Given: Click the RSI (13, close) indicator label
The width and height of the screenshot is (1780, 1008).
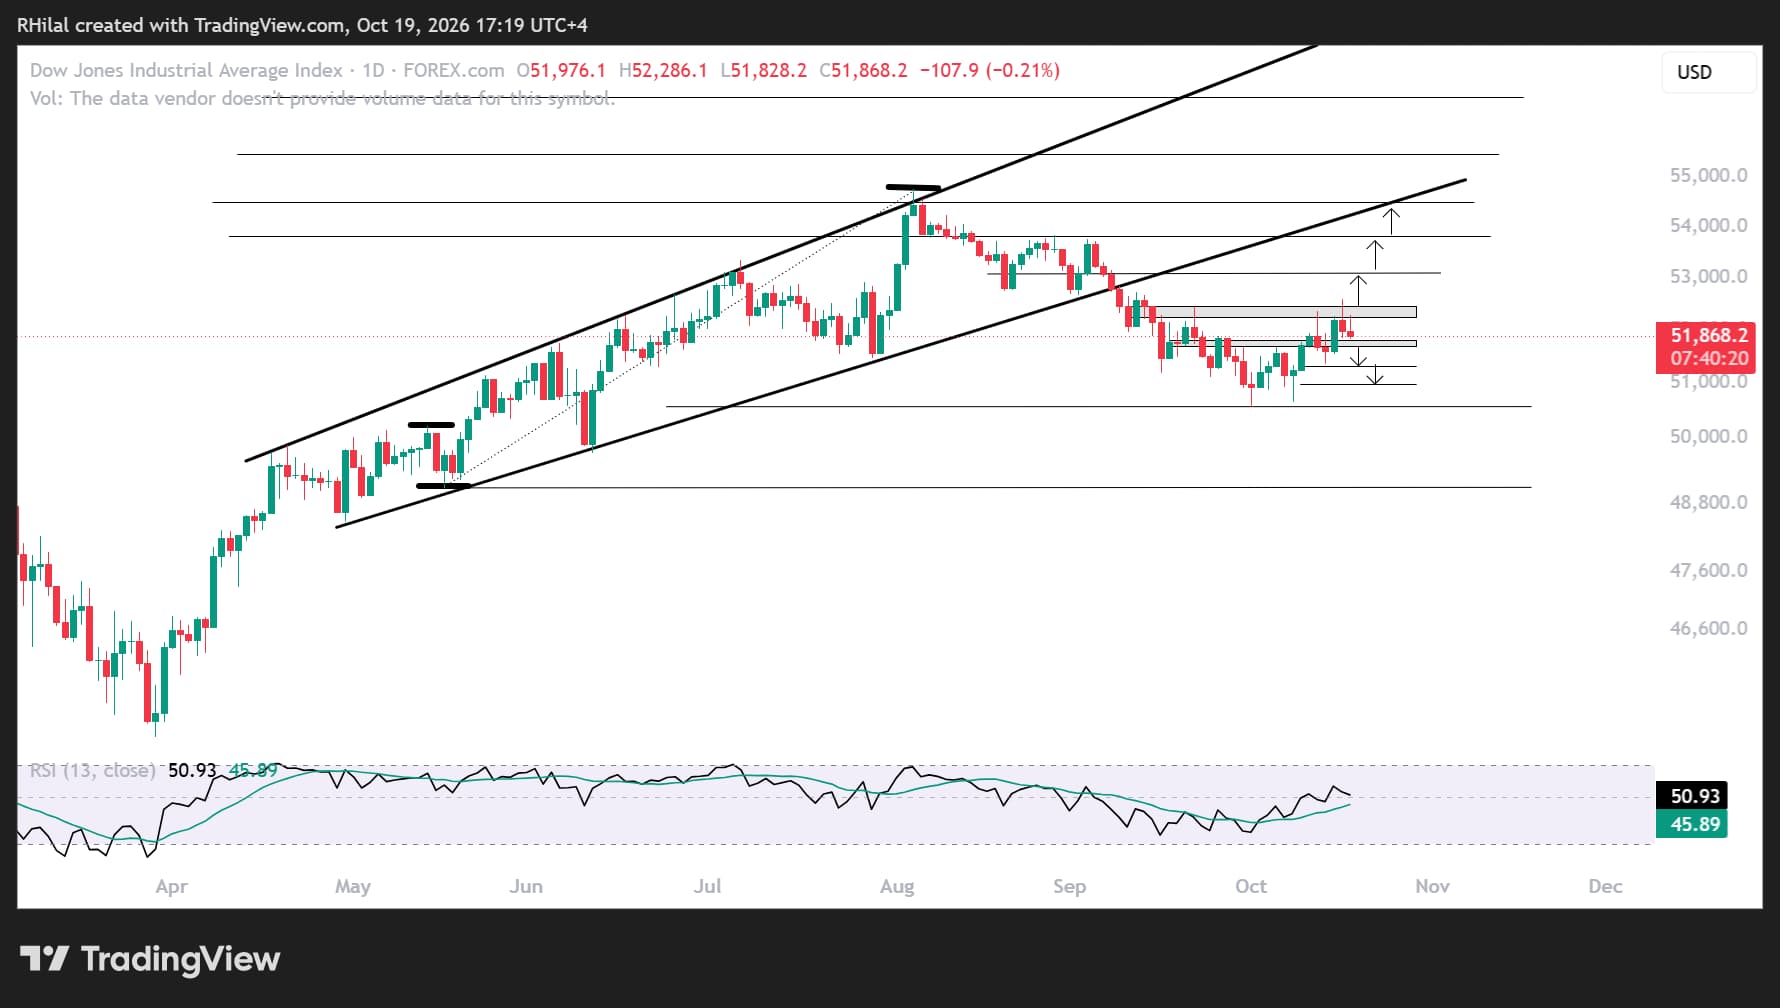Looking at the screenshot, I should [92, 770].
